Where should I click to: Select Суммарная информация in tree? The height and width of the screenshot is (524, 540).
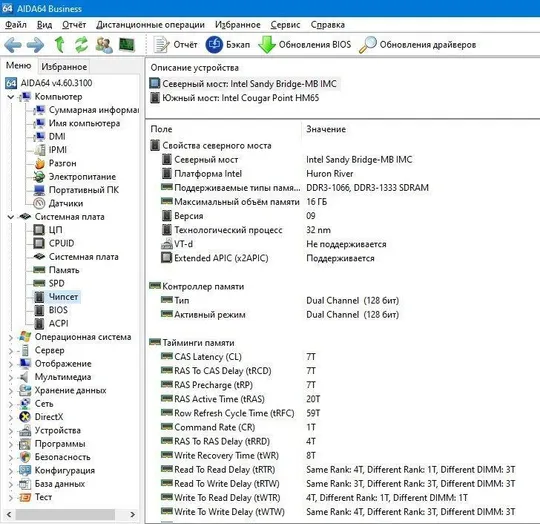(x=86, y=110)
